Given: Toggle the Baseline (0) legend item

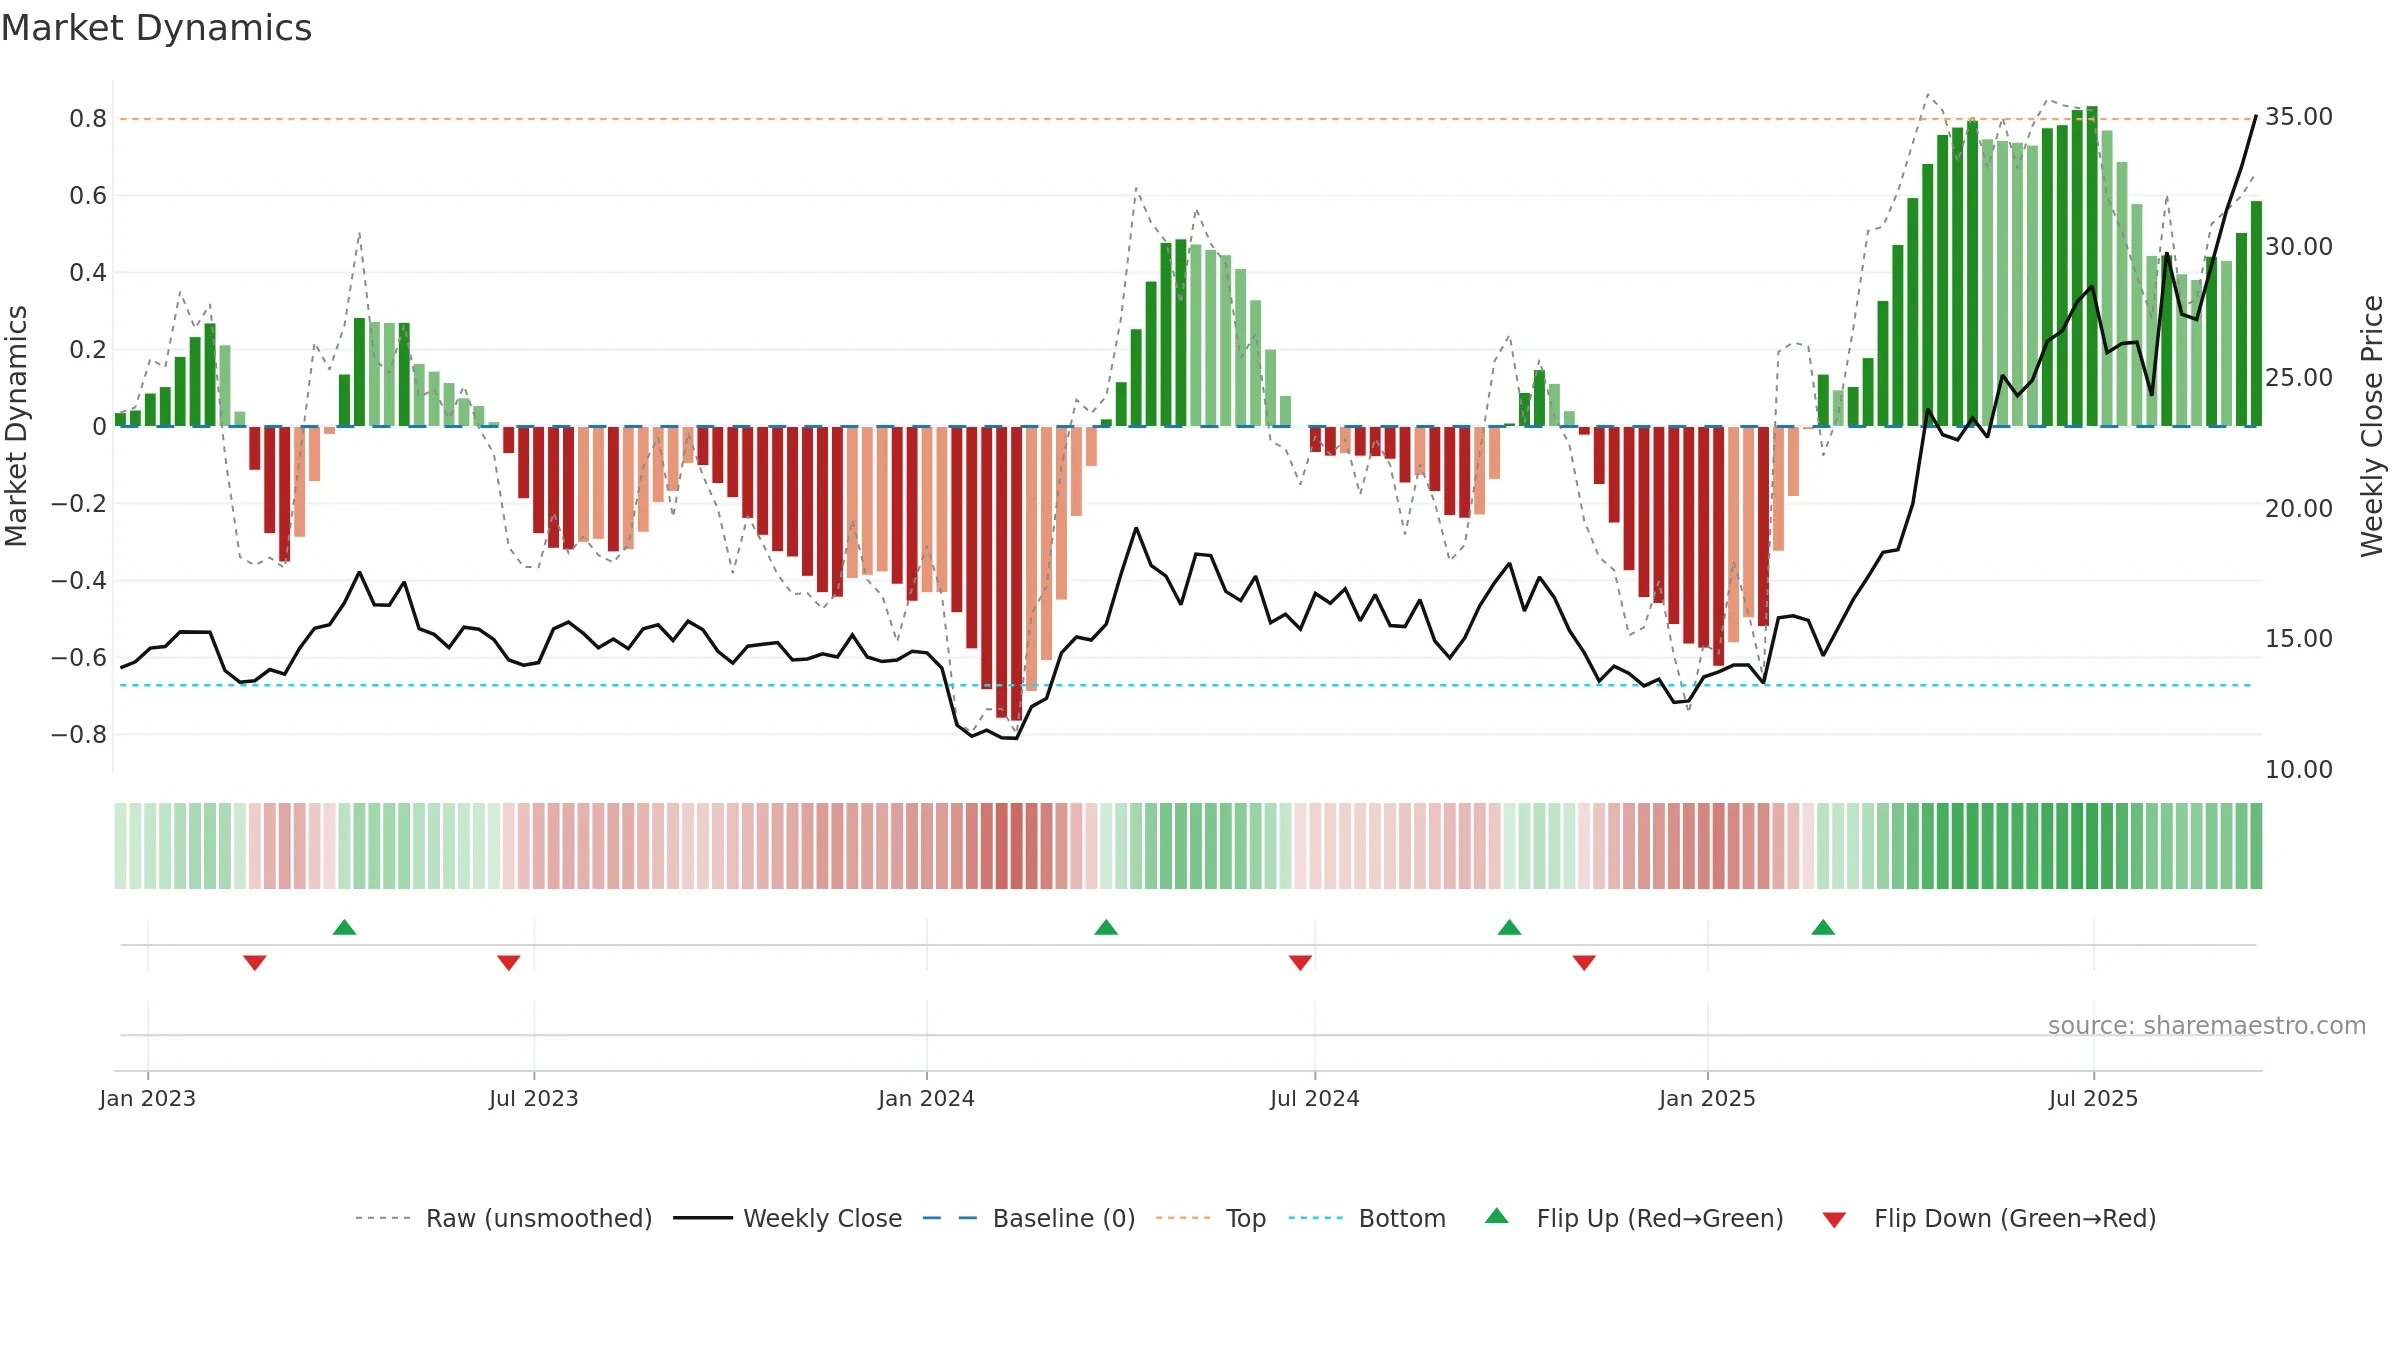Looking at the screenshot, I should [x=1028, y=1218].
